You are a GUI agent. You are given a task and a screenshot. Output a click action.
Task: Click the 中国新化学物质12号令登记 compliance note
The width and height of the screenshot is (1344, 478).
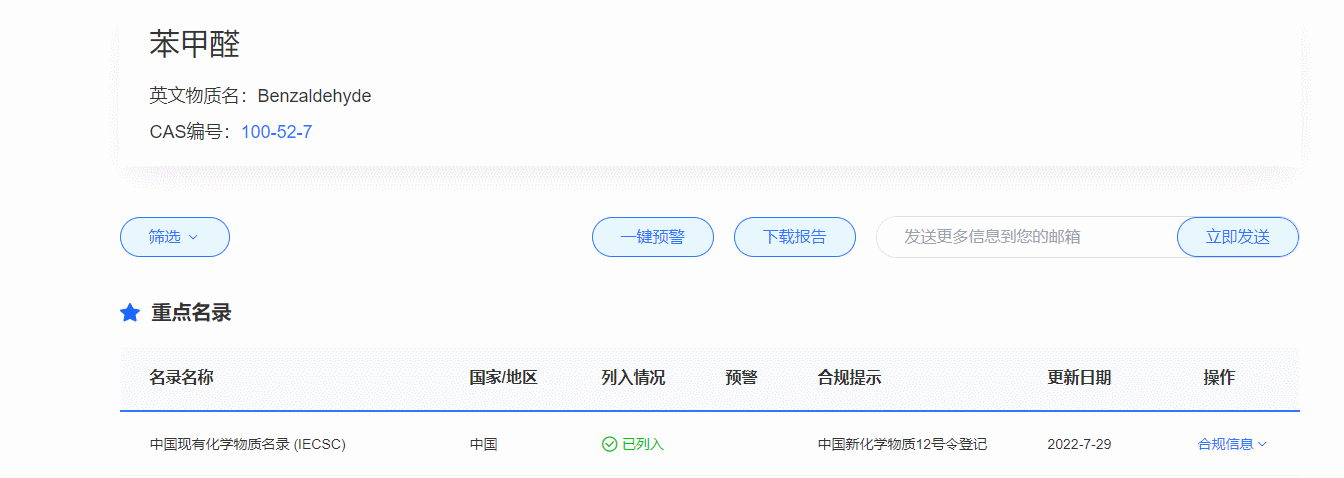click(902, 444)
